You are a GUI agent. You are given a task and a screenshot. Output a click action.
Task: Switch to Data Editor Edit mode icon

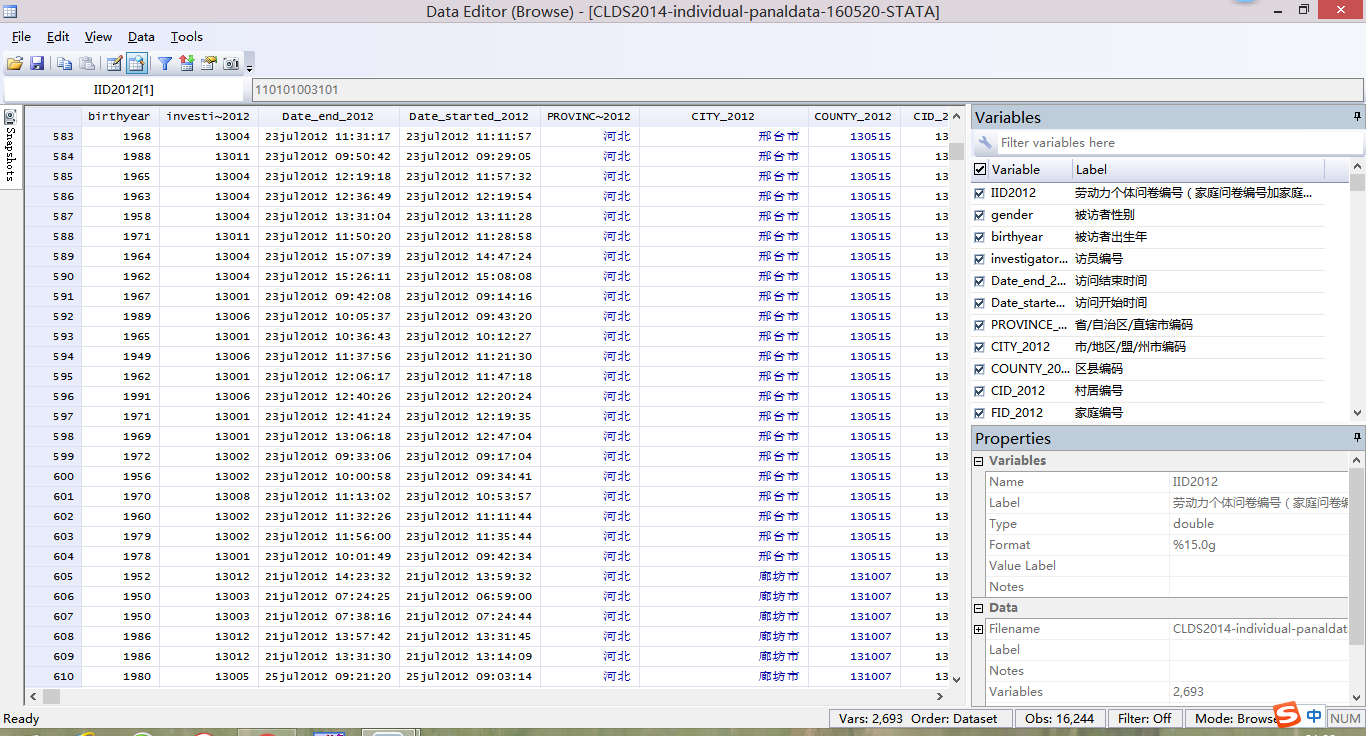[x=114, y=63]
